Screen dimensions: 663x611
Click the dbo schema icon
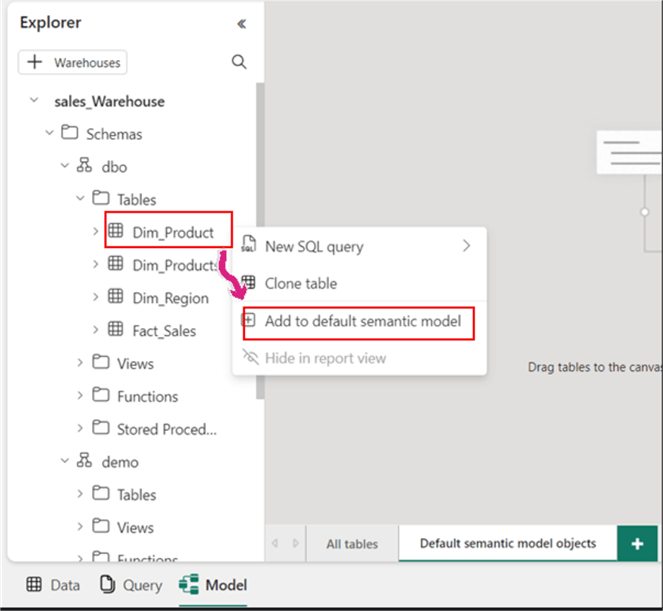click(x=84, y=165)
